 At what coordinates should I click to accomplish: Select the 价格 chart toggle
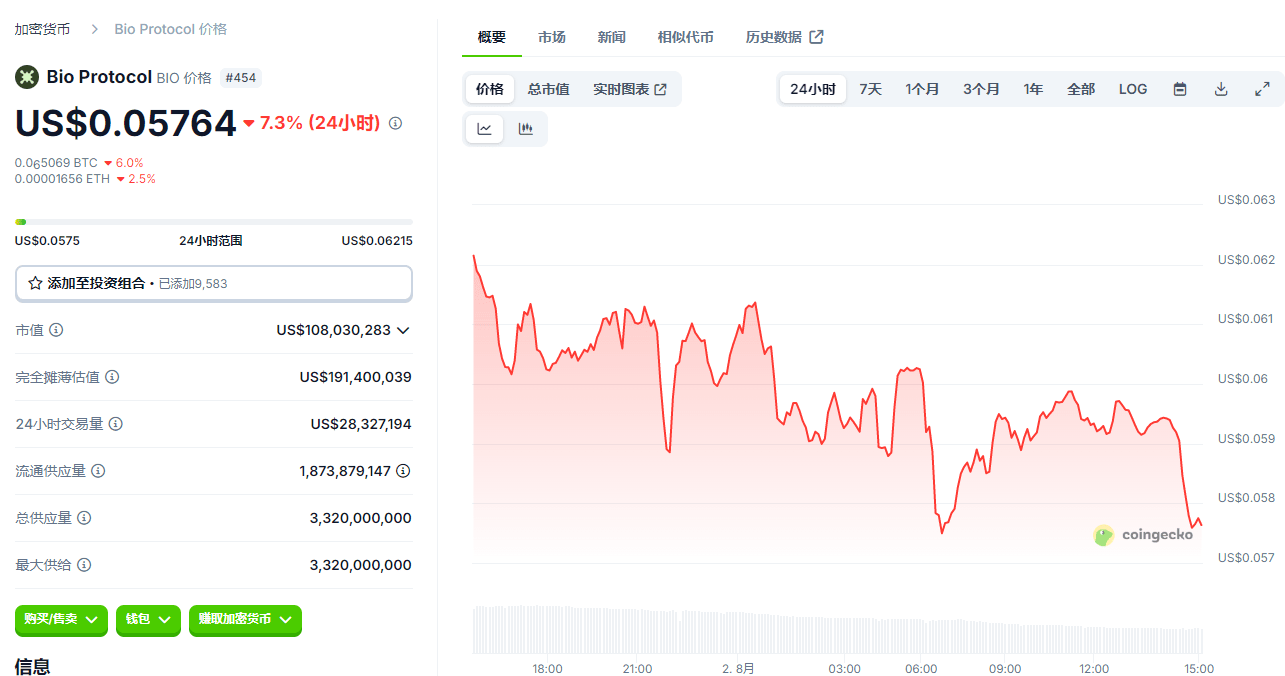pos(490,89)
